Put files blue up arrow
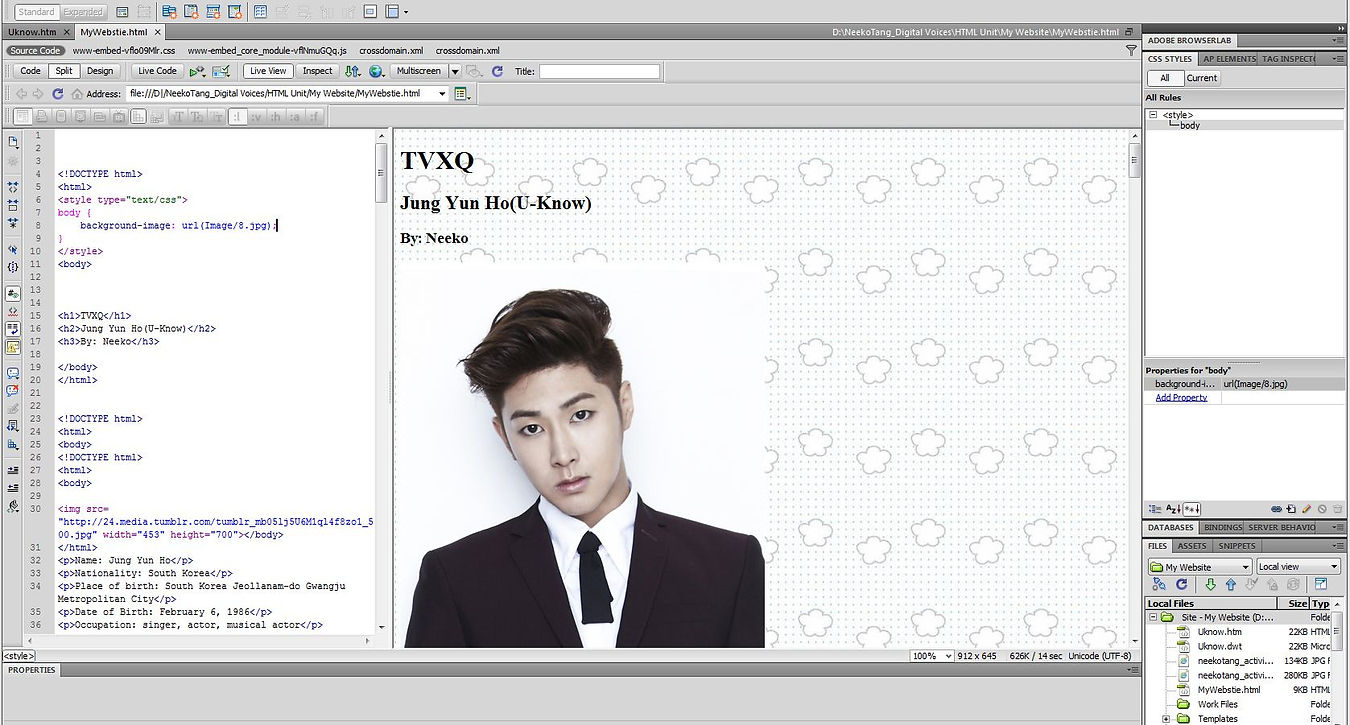The width and height of the screenshot is (1350, 725). 1230,585
